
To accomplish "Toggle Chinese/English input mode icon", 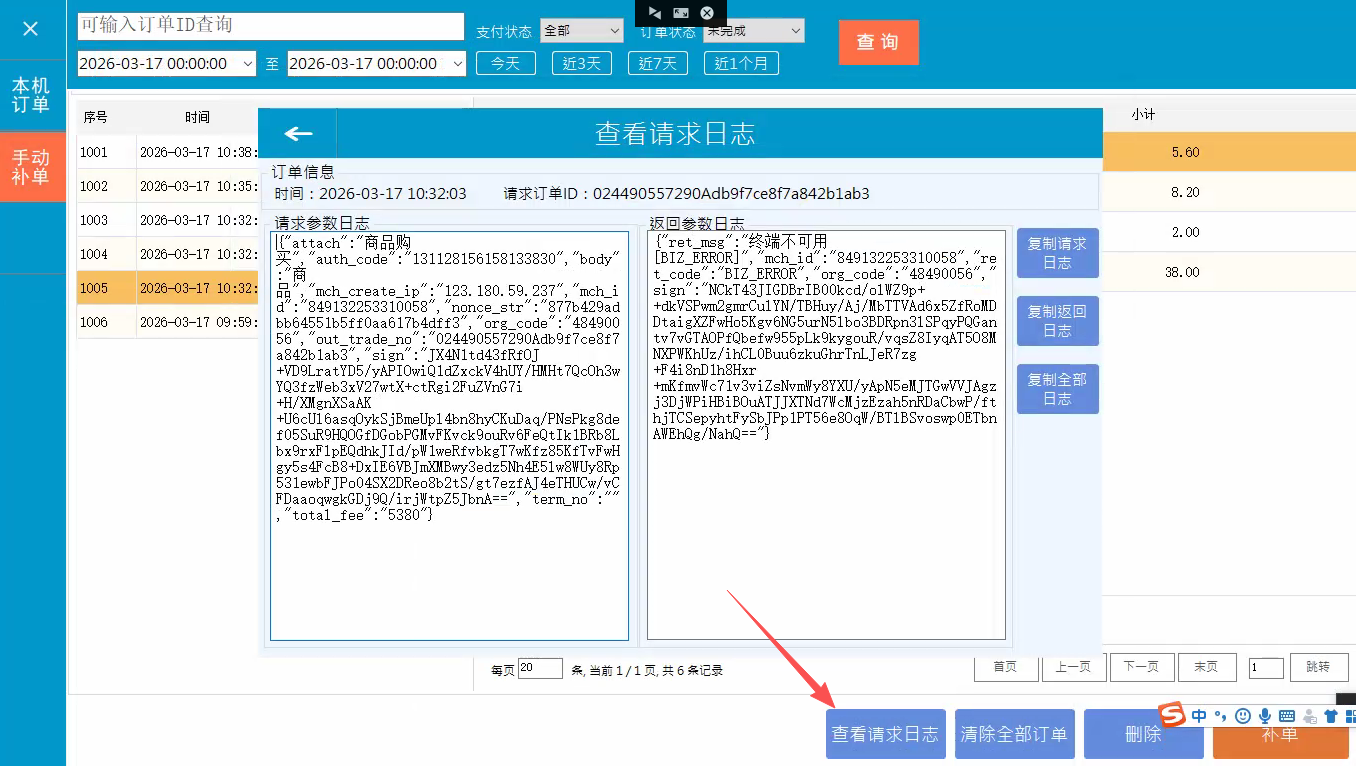I will pyautogui.click(x=1199, y=716).
